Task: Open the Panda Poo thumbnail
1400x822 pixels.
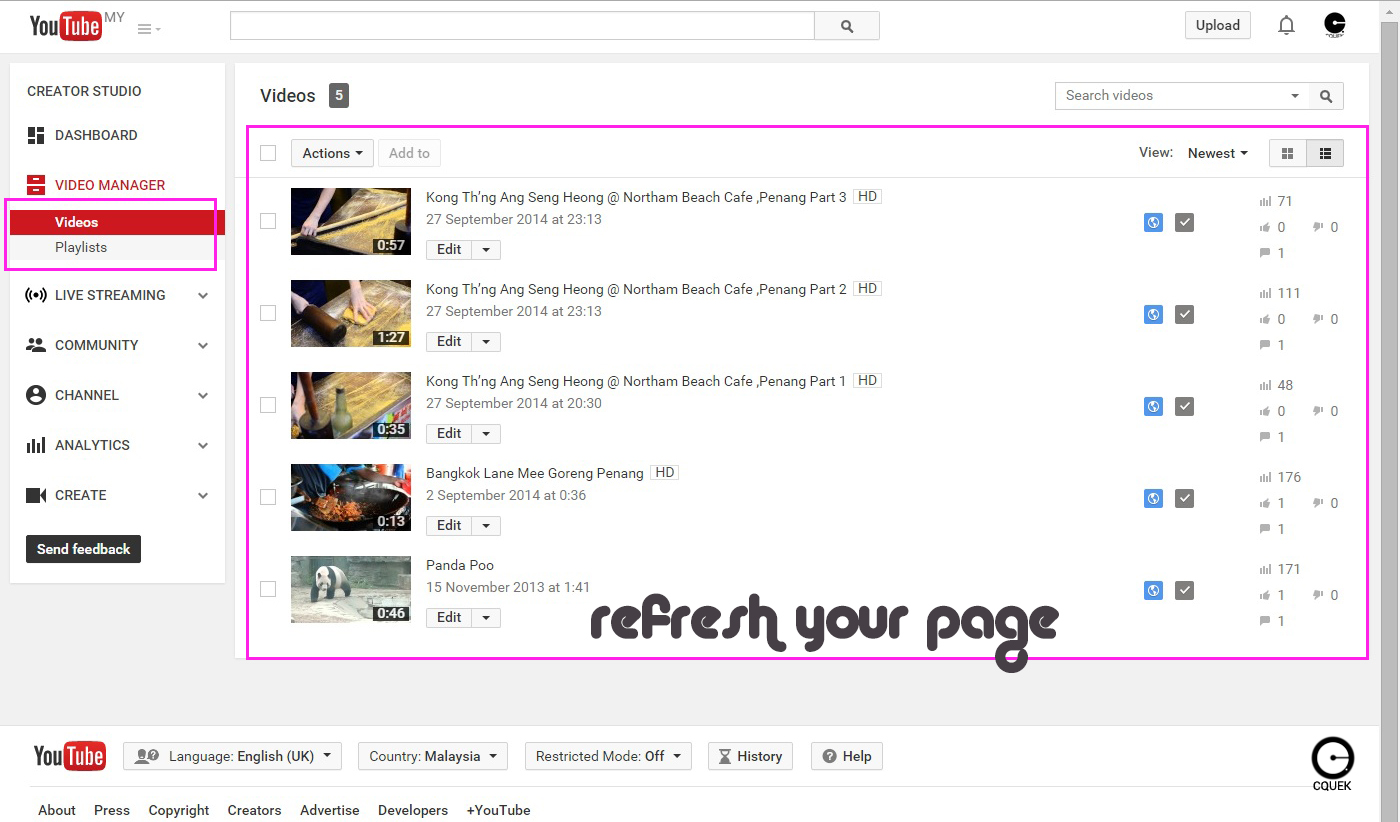Action: [x=351, y=589]
